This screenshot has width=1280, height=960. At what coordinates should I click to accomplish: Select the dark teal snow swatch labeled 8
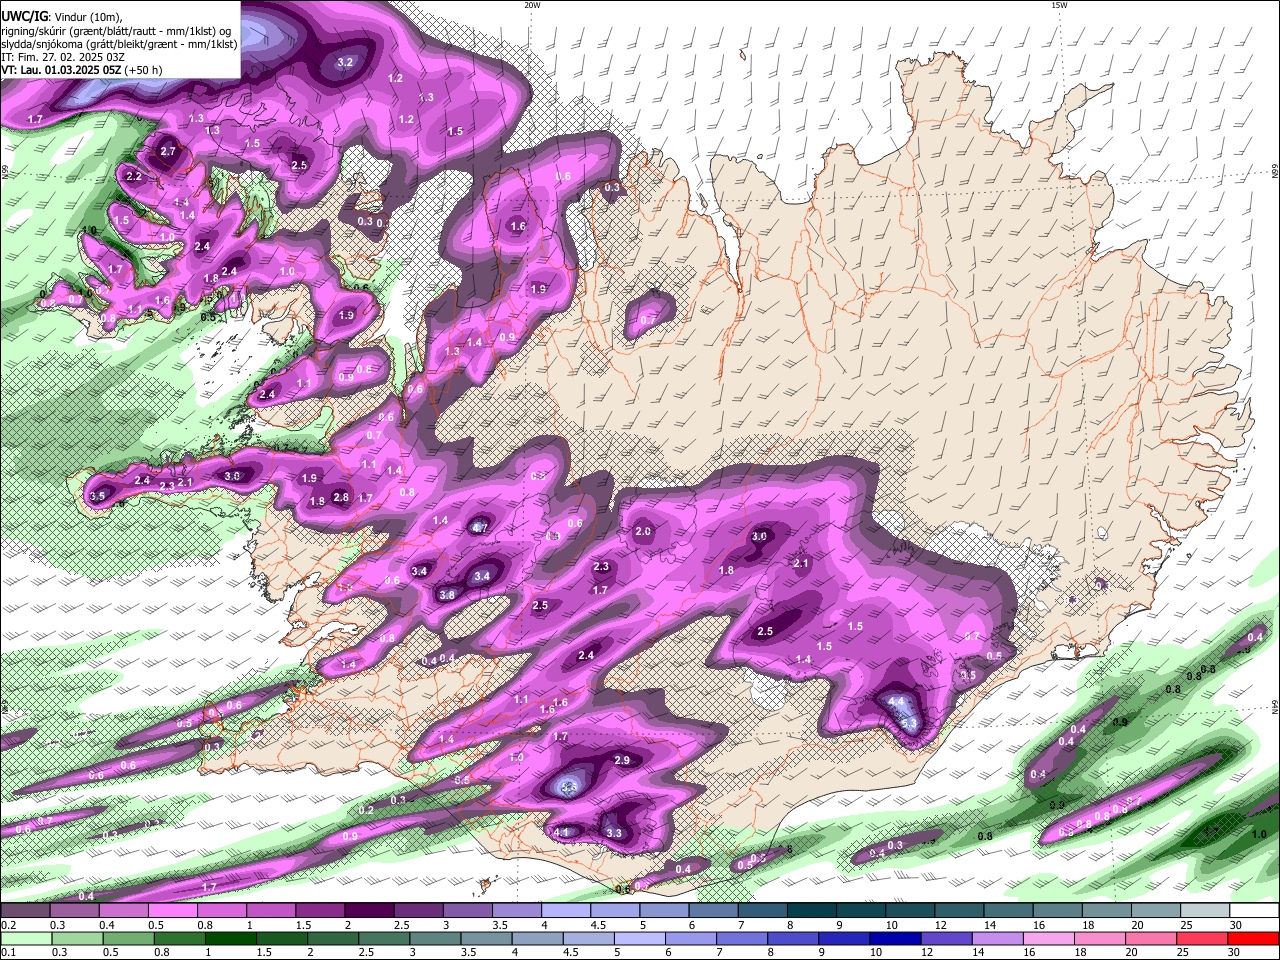(813, 911)
